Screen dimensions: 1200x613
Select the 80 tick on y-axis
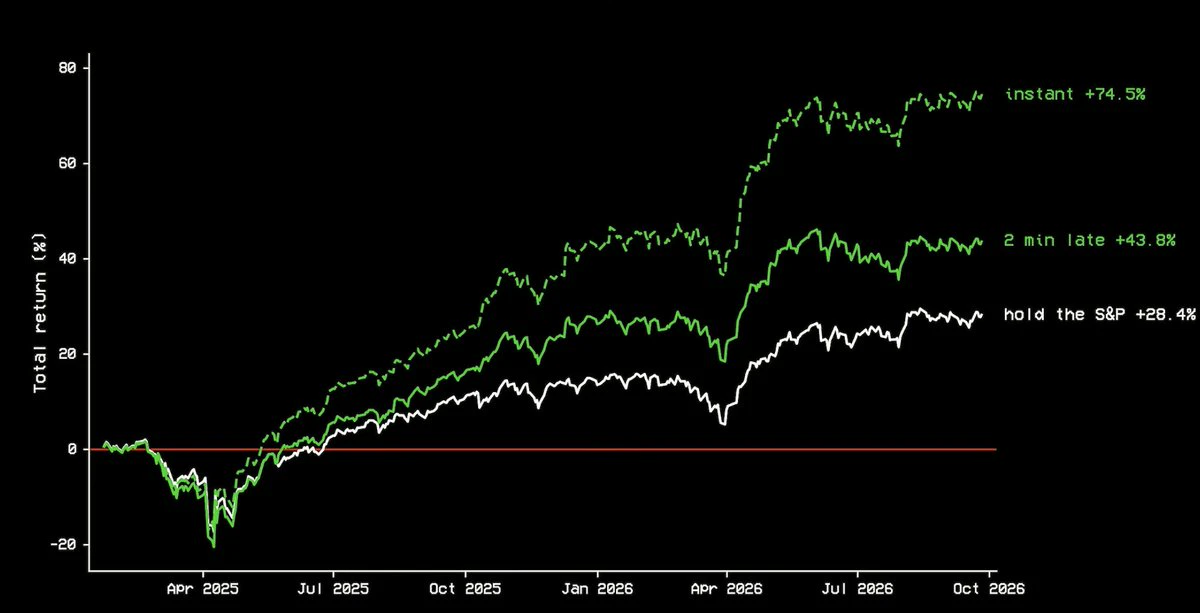coord(69,68)
